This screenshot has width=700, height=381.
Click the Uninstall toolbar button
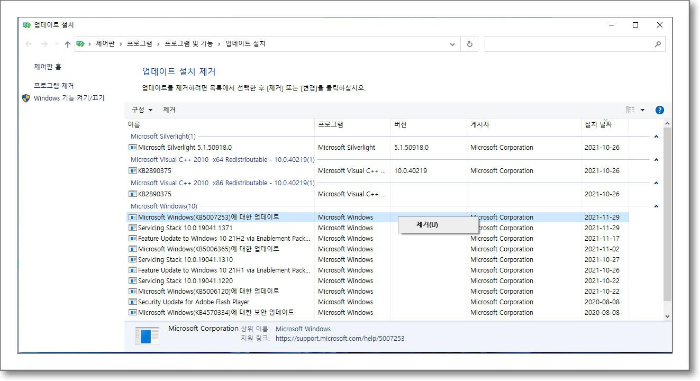(169, 110)
